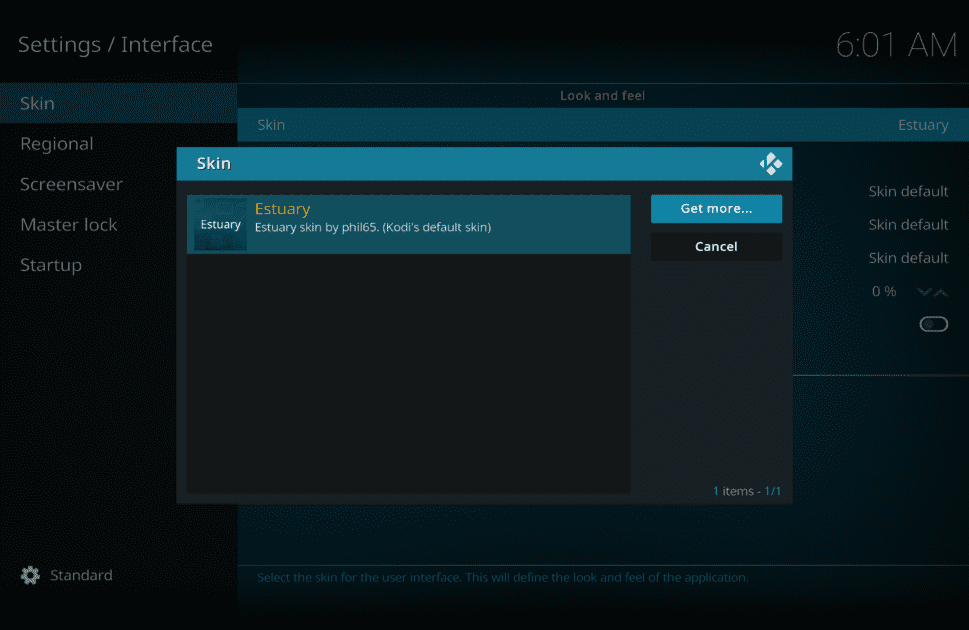Click the Standard settings level label
The image size is (969, 630).
point(81,575)
